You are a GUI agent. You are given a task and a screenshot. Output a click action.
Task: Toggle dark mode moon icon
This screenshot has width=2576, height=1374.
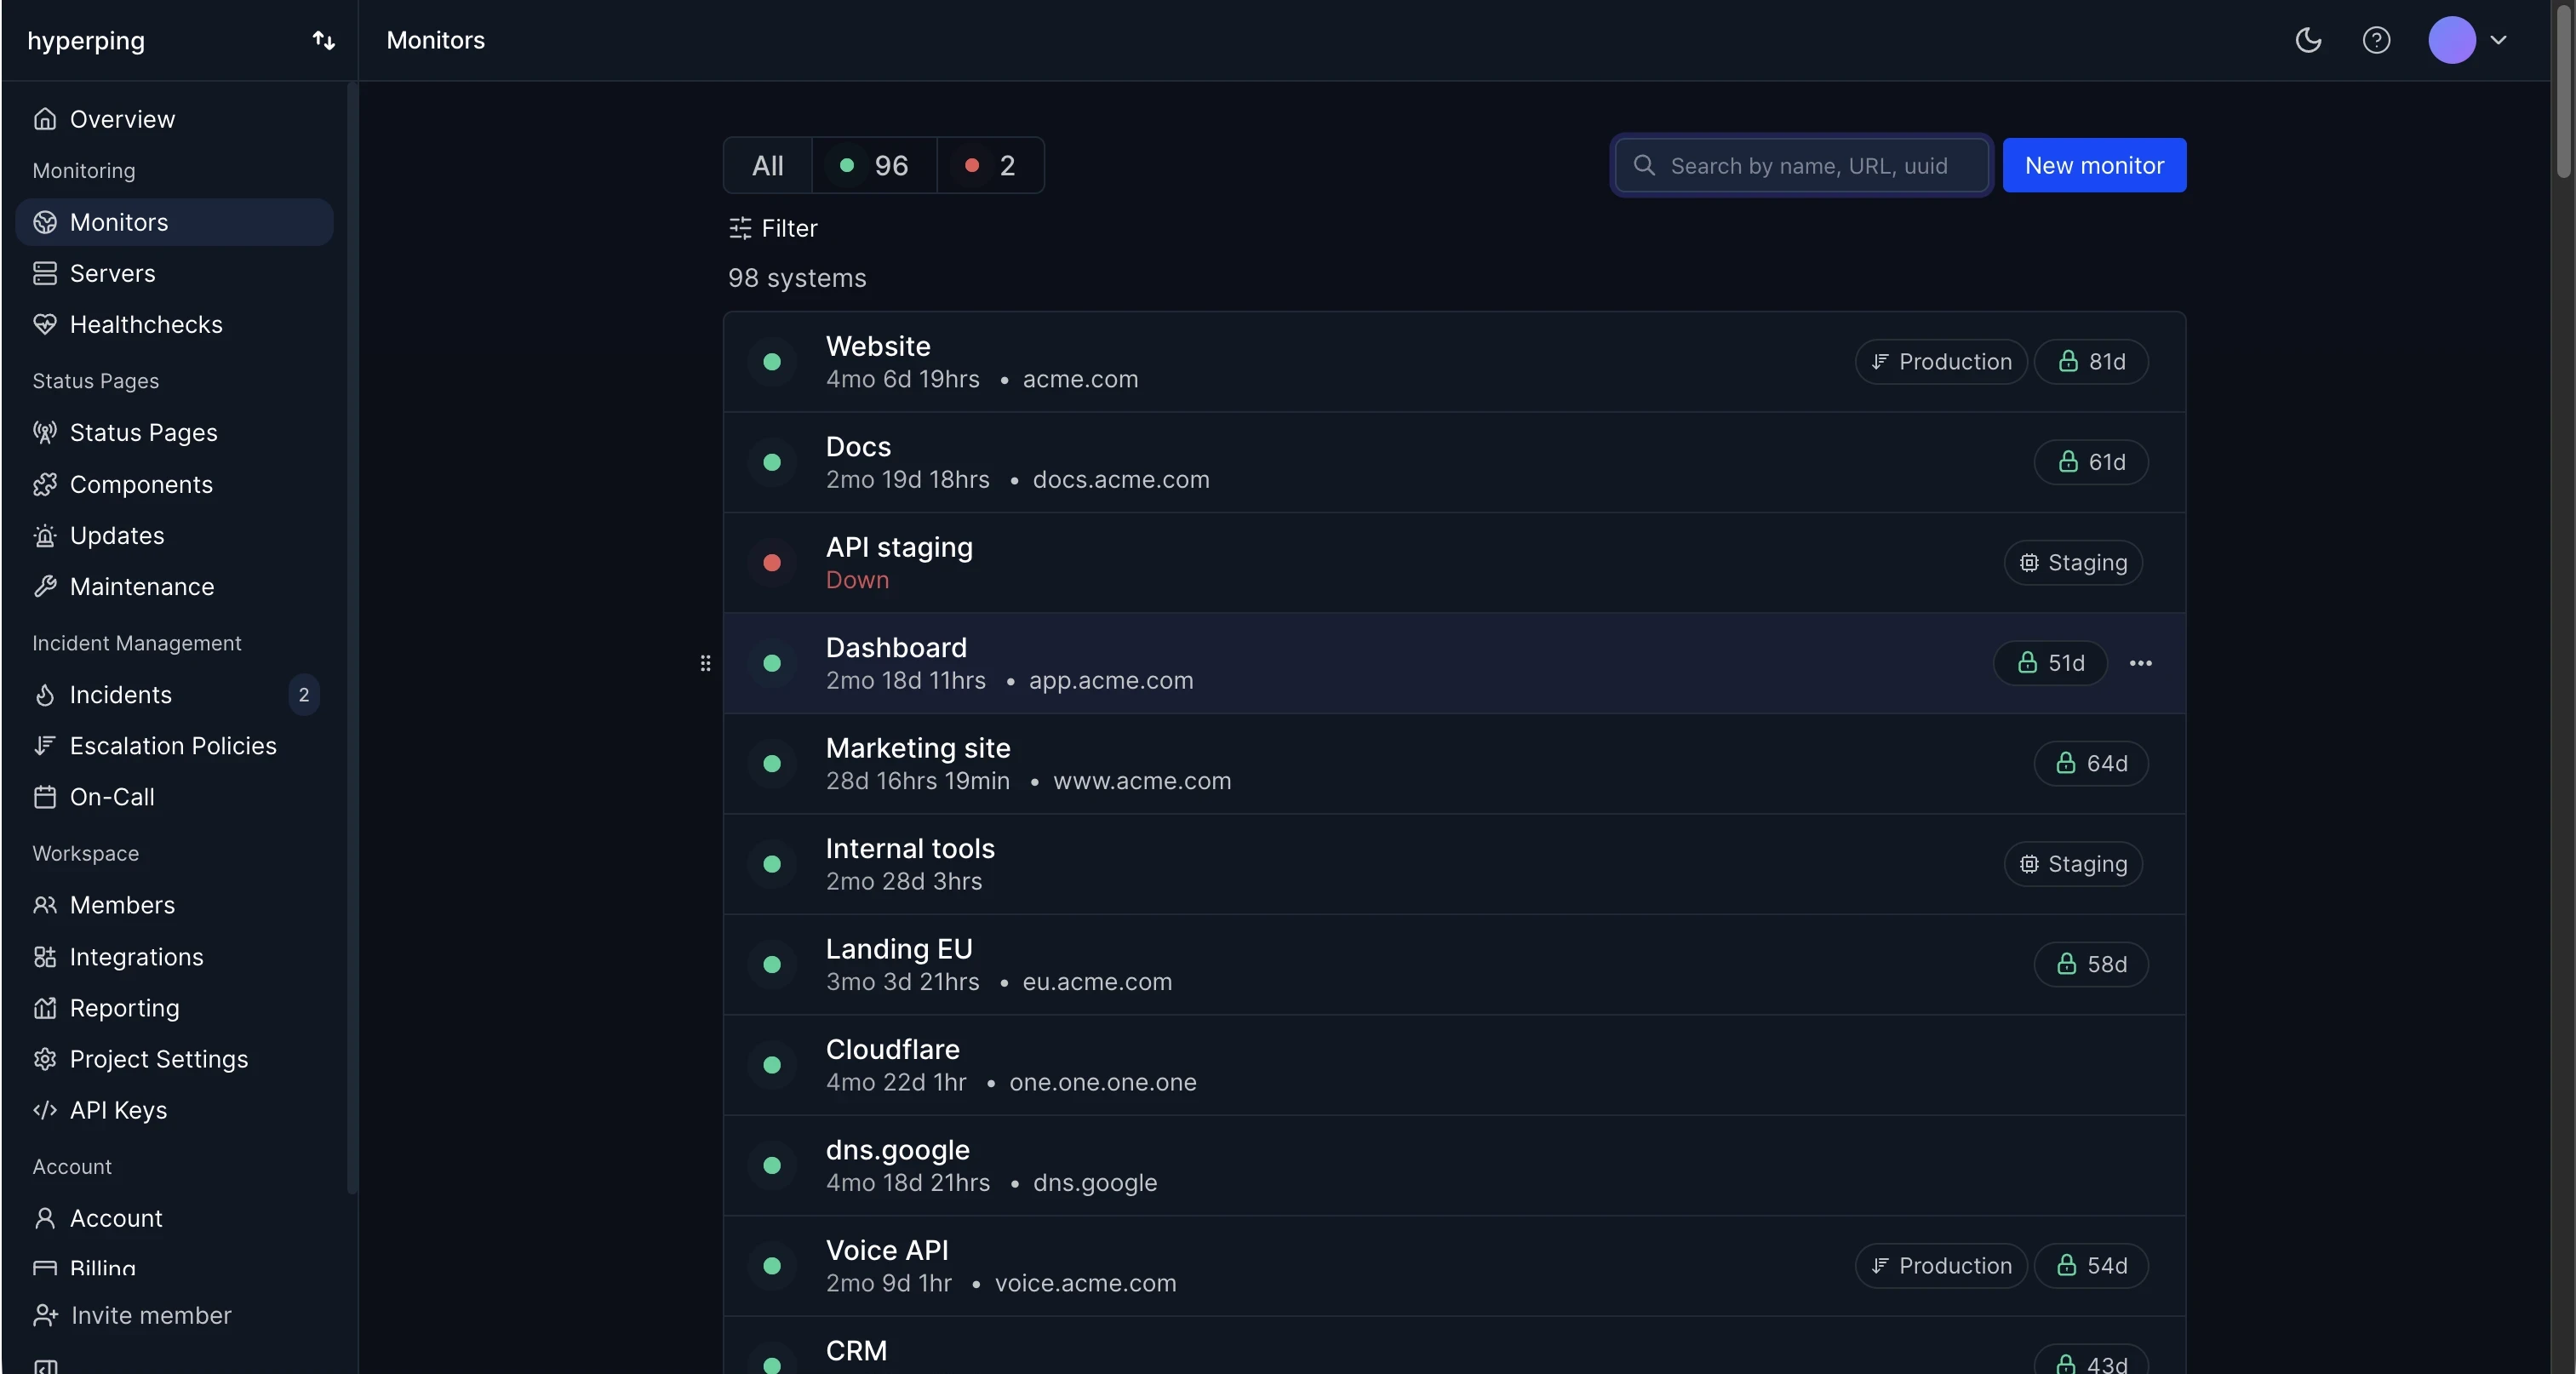click(x=2308, y=40)
